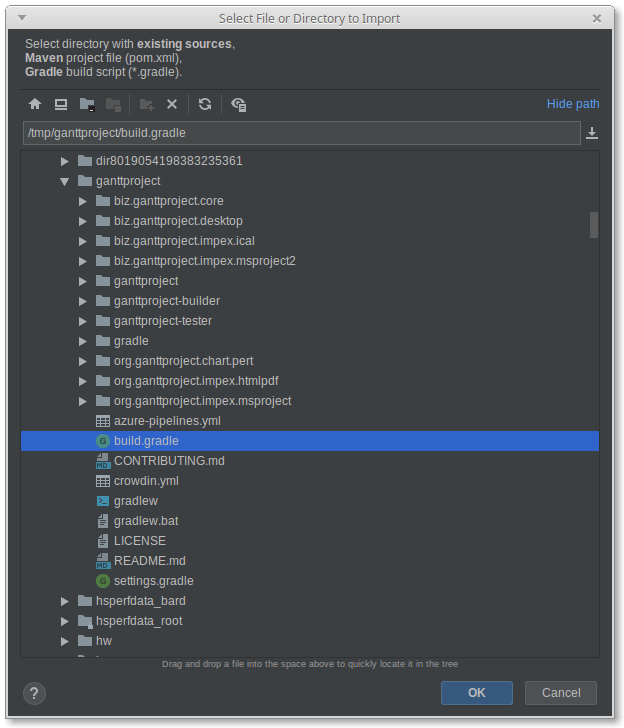The width and height of the screenshot is (624, 728).
Task: Click the file tree vertical scrollbar
Action: (x=594, y=225)
